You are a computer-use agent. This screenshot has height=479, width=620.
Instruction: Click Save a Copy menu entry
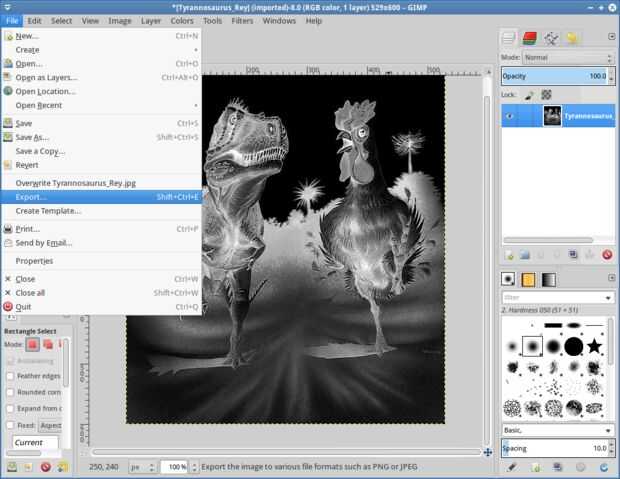[x=101, y=151]
